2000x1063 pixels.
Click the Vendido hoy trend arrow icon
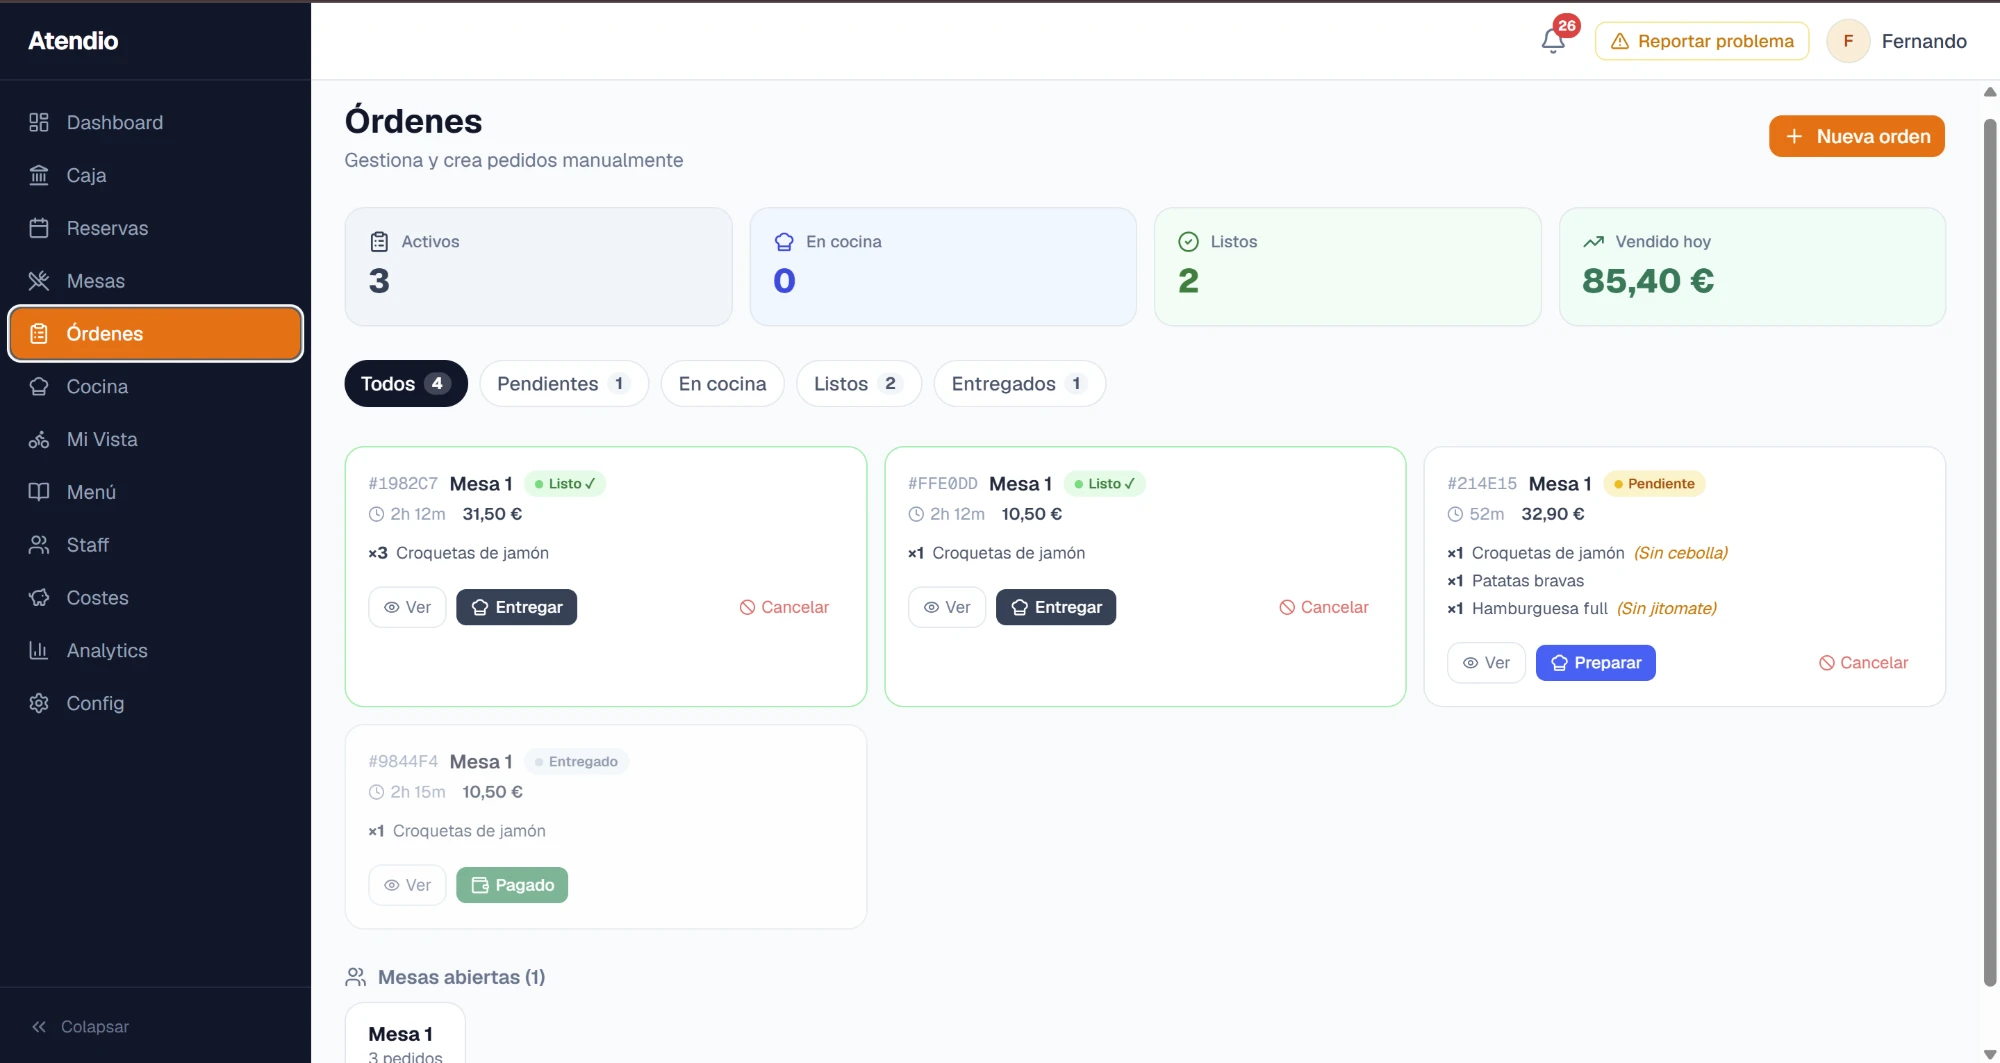pos(1593,241)
